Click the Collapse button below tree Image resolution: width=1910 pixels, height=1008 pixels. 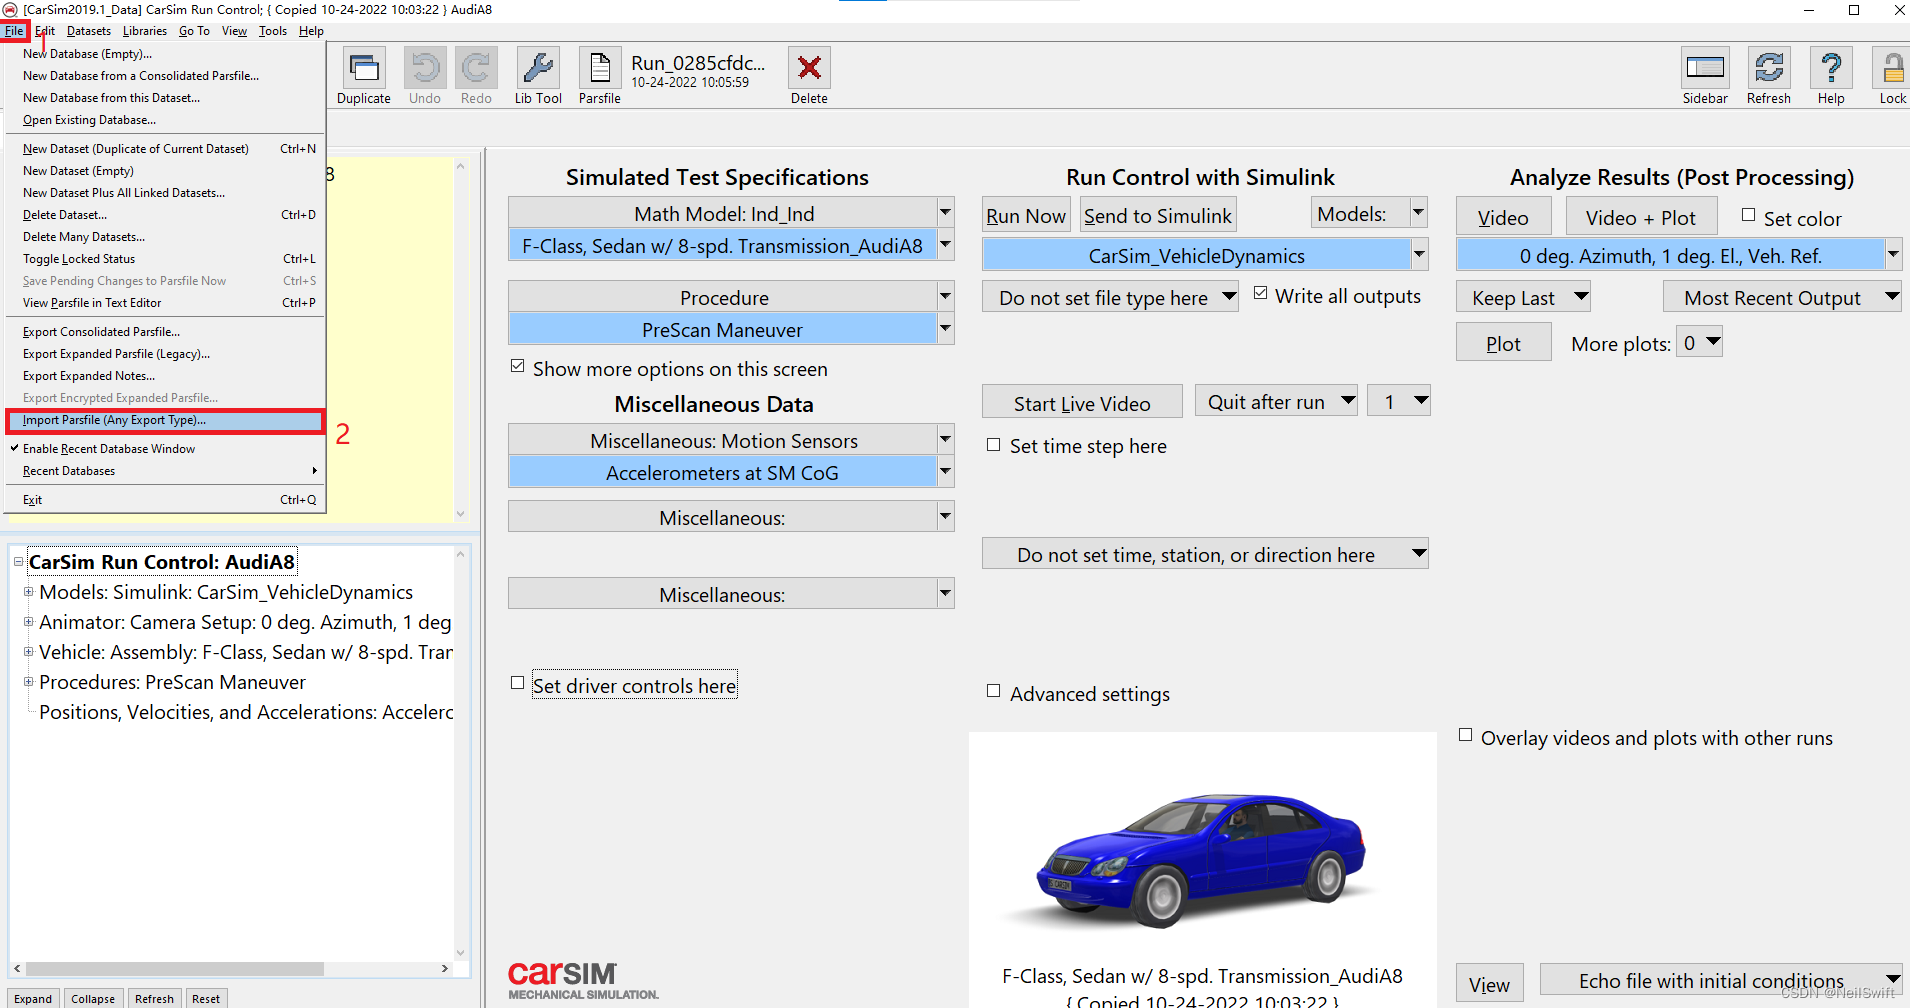tap(93, 998)
